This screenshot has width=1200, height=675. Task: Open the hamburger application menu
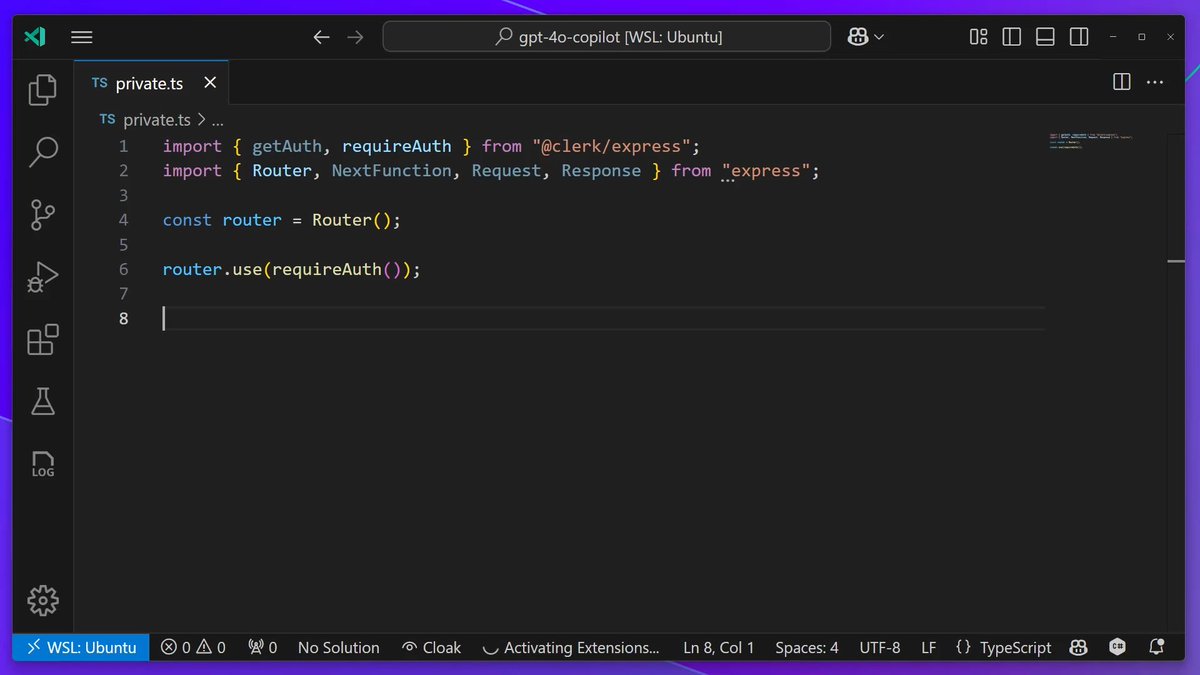tap(82, 37)
